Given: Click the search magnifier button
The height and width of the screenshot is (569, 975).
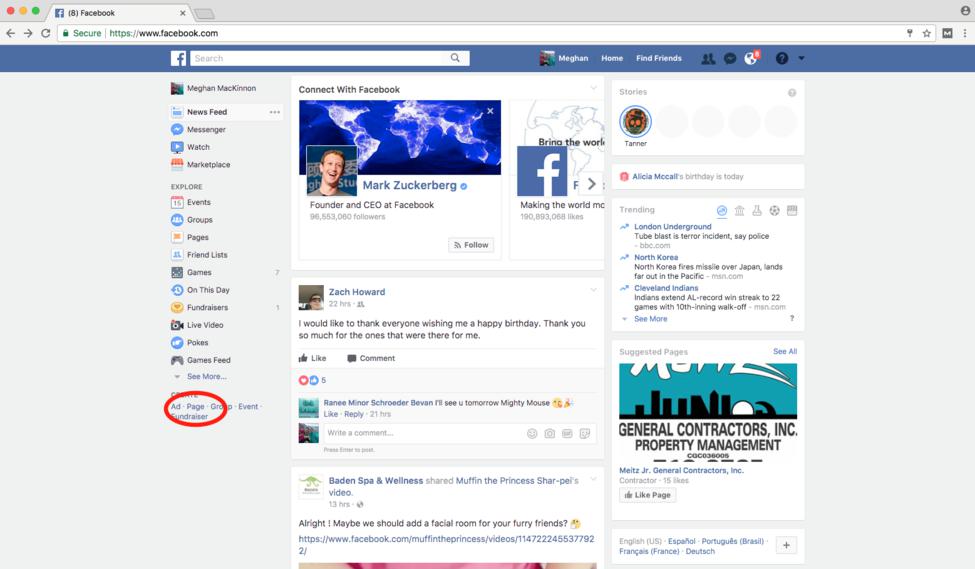Looking at the screenshot, I should [455, 58].
